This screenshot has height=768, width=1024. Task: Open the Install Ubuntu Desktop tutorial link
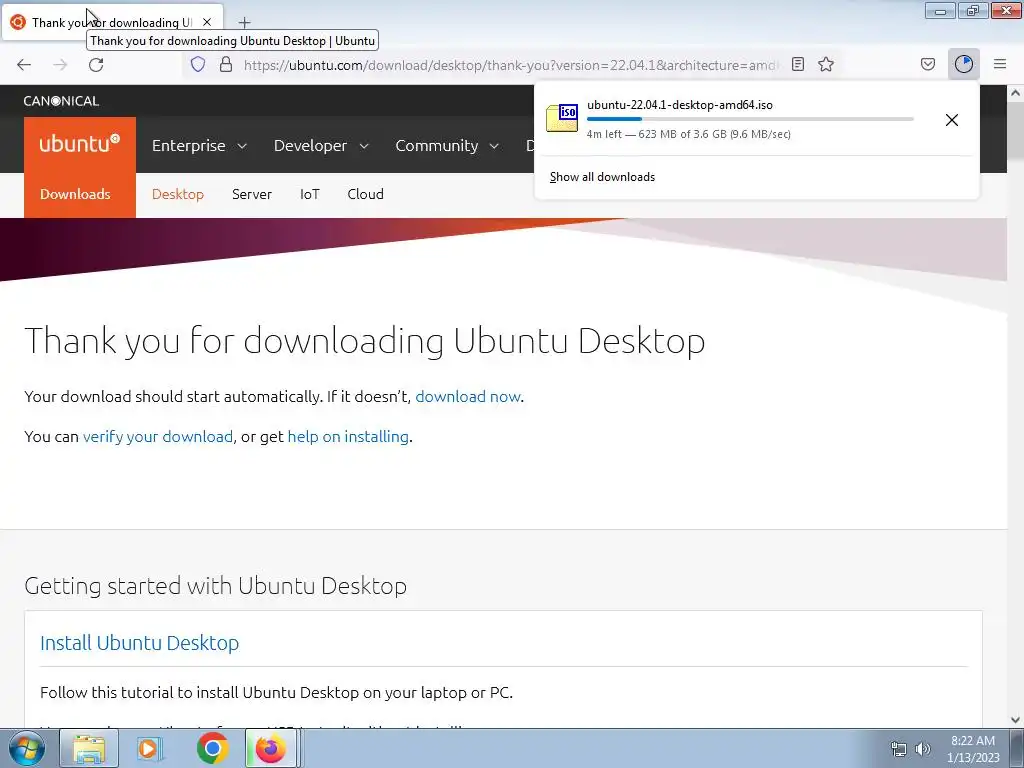point(139,643)
